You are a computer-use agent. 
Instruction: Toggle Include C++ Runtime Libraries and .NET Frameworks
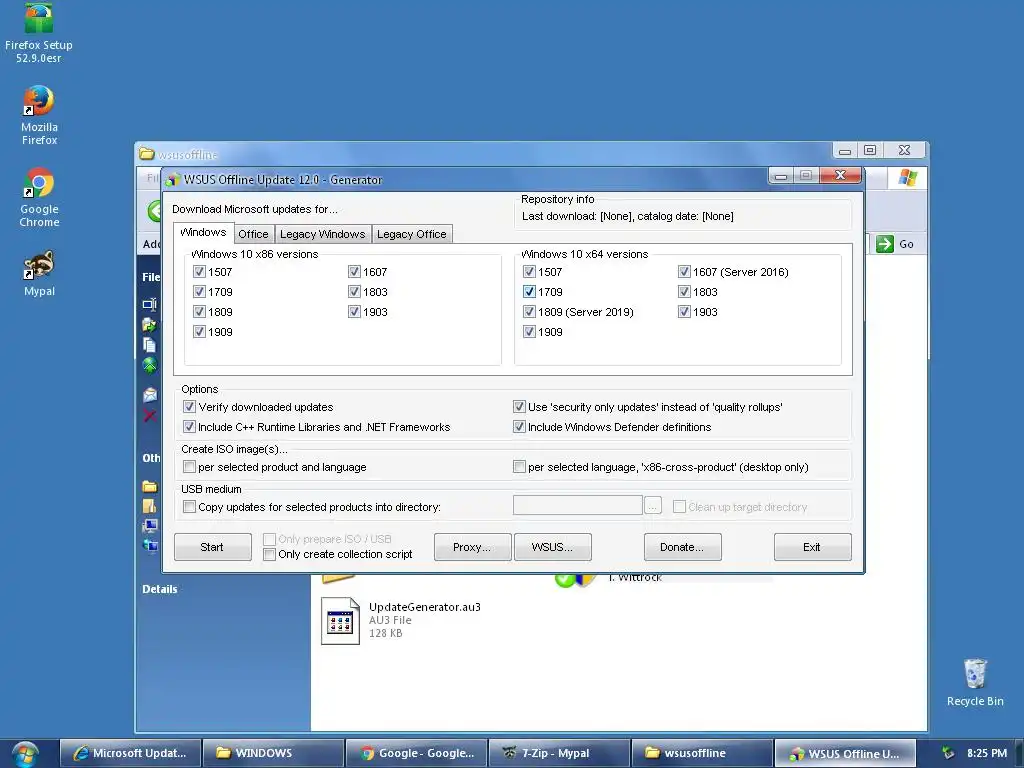(x=189, y=427)
